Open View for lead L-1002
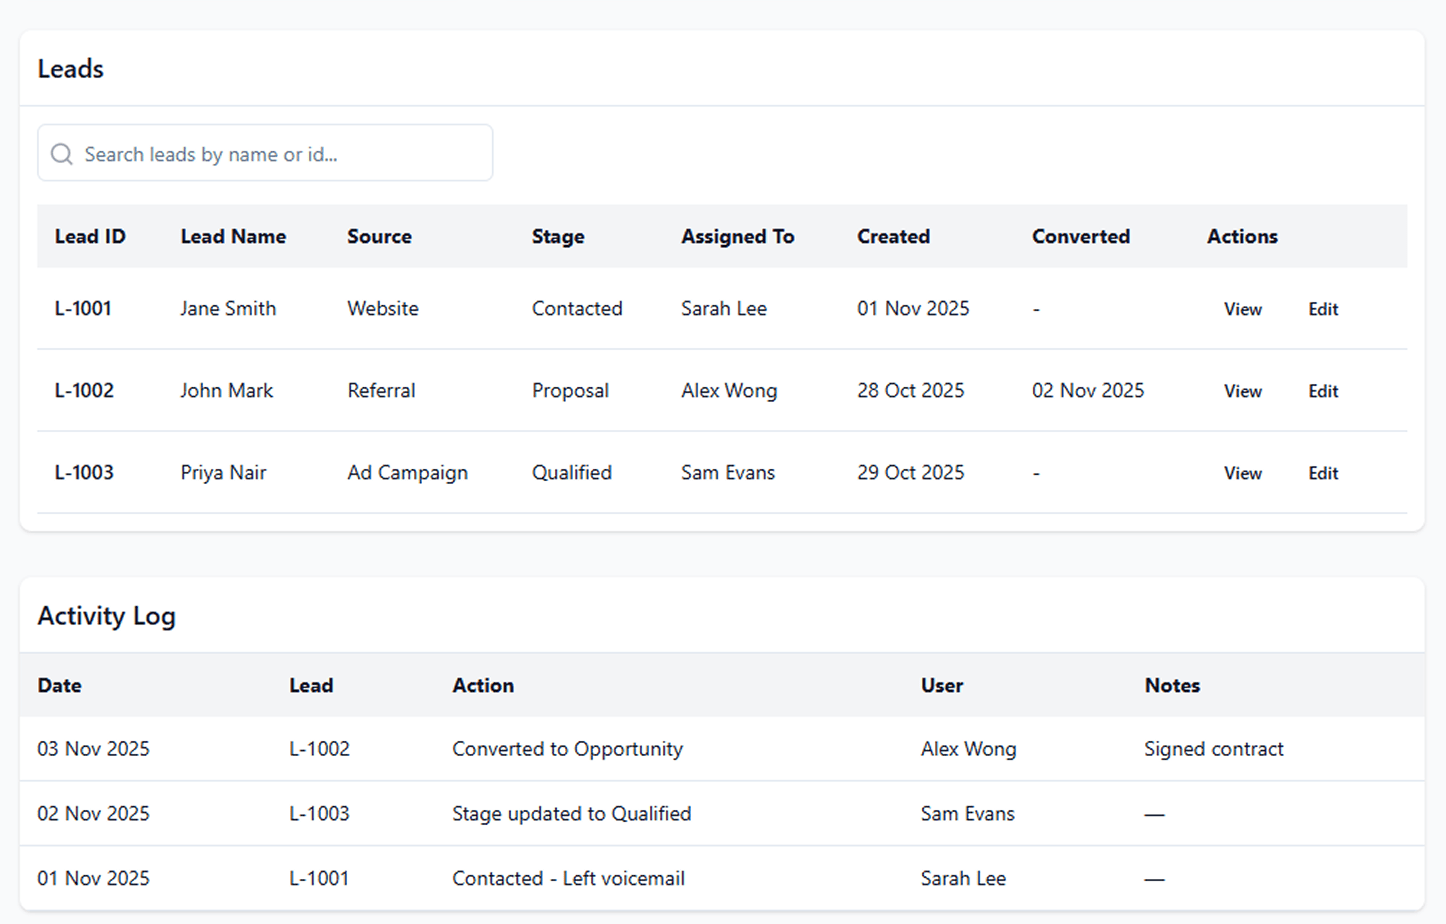1446x924 pixels. [x=1242, y=391]
